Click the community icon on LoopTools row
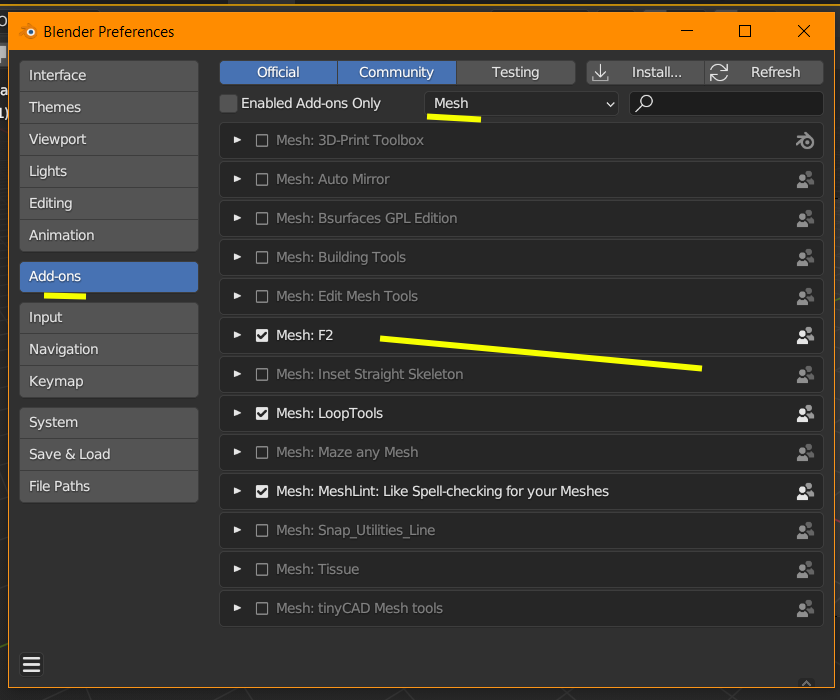This screenshot has width=840, height=700. [x=805, y=414]
